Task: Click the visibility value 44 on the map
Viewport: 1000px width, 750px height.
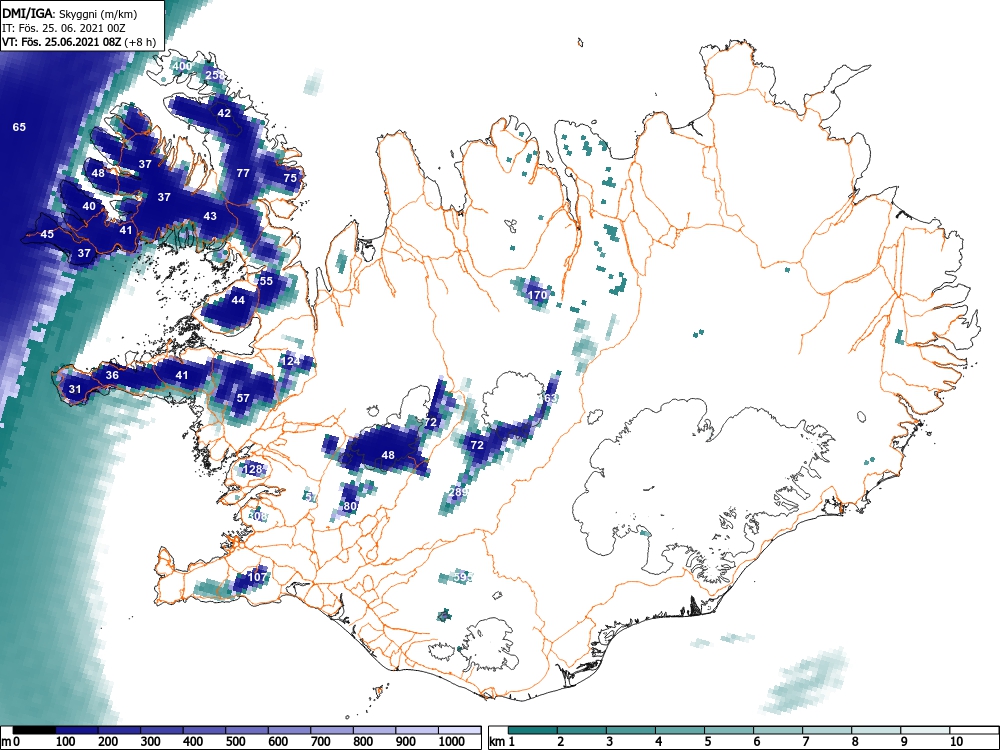Action: coord(238,300)
